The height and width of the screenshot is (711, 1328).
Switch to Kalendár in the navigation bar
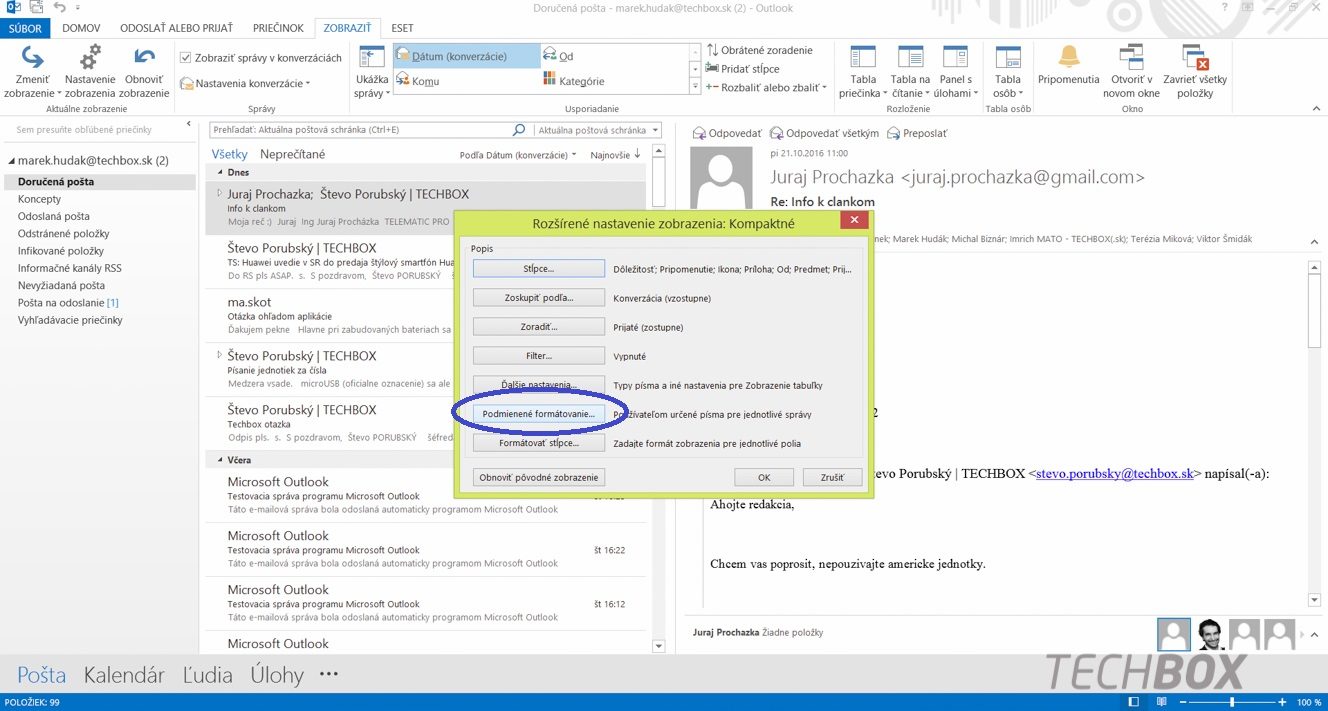click(124, 675)
